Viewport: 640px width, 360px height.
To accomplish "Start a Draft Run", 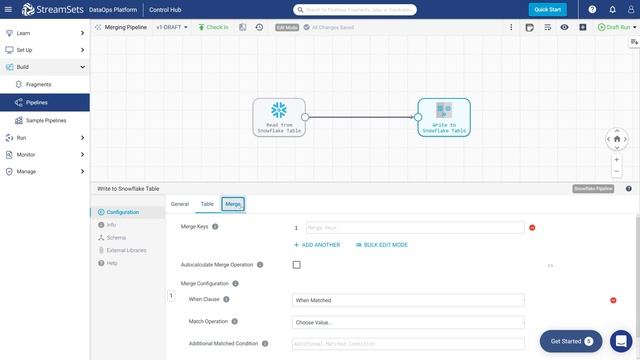I will click(614, 27).
